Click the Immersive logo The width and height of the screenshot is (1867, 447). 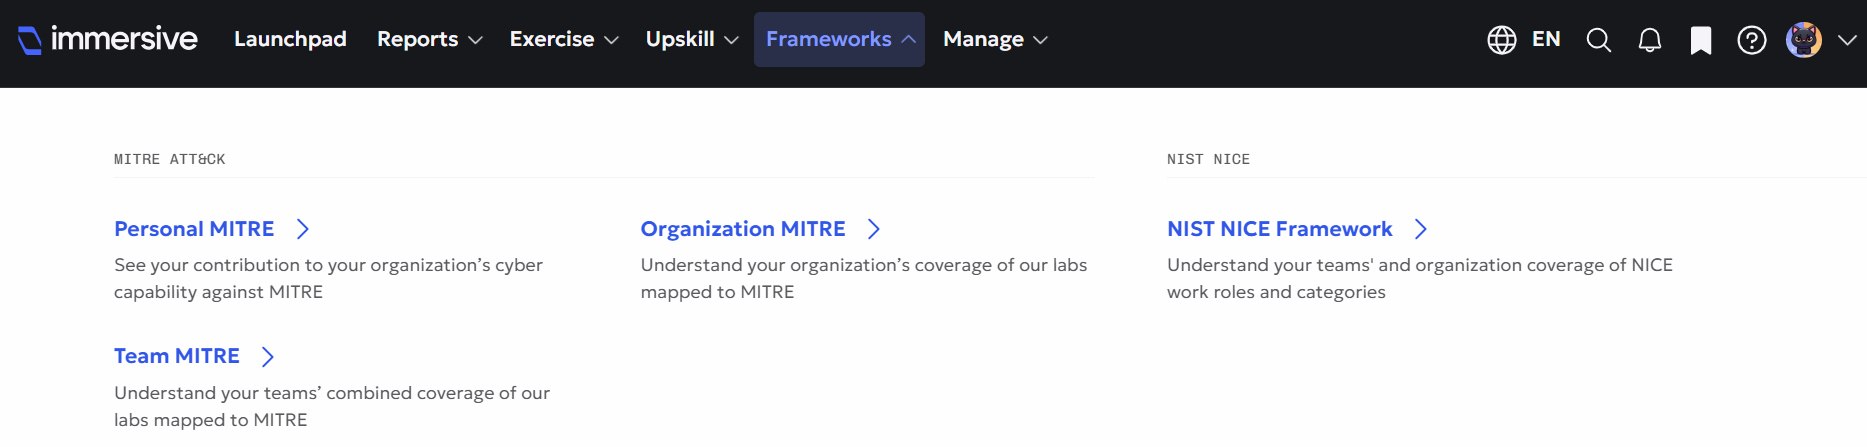point(108,39)
